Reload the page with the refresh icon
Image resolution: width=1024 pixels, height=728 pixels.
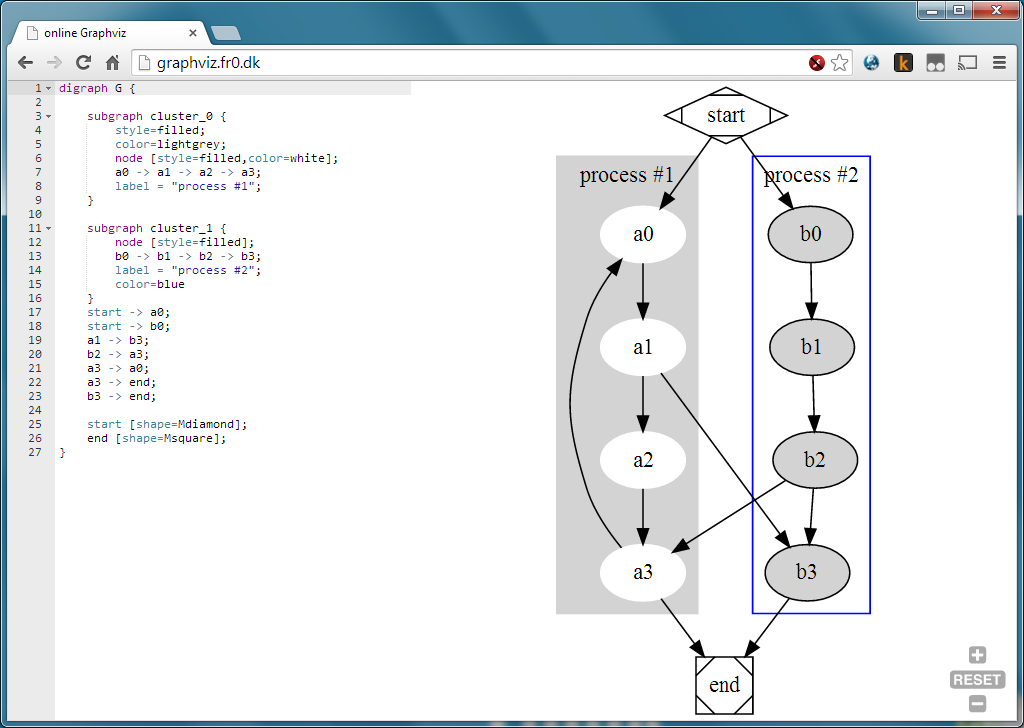click(83, 63)
